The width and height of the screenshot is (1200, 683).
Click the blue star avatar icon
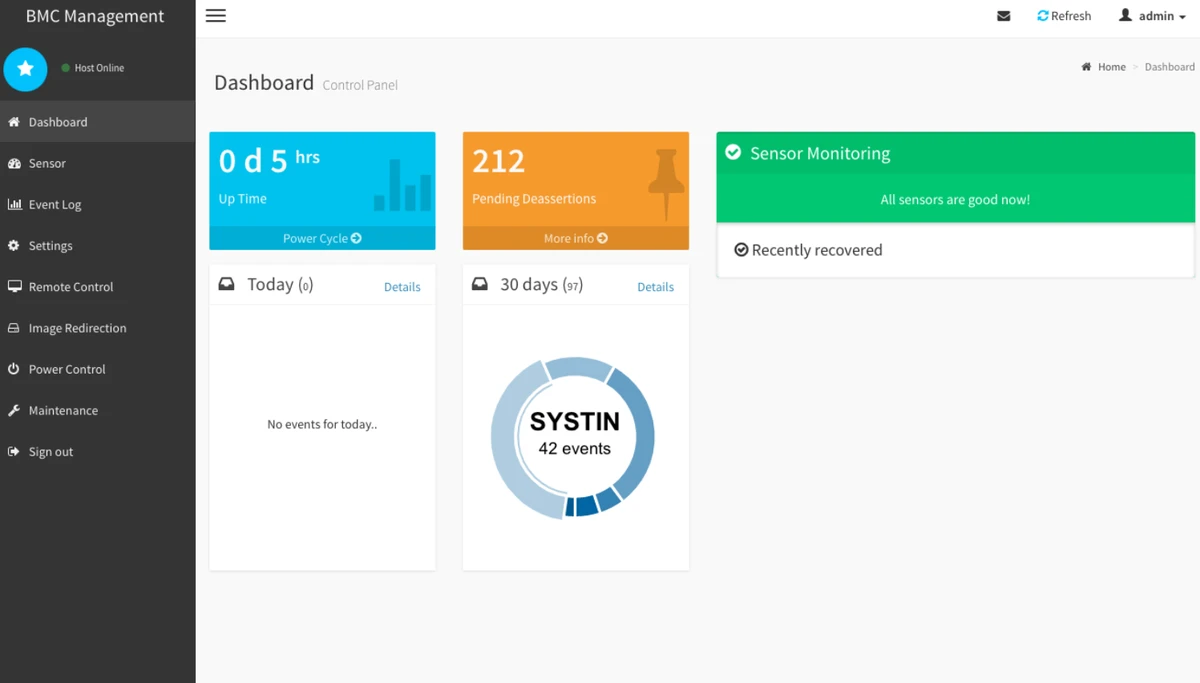26,69
